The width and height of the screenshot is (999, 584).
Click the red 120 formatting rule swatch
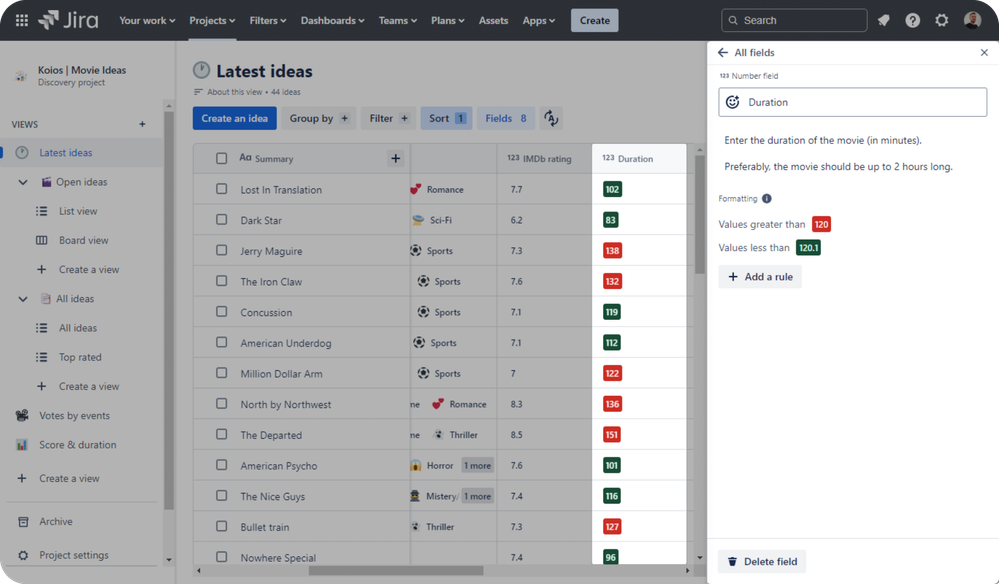821,224
